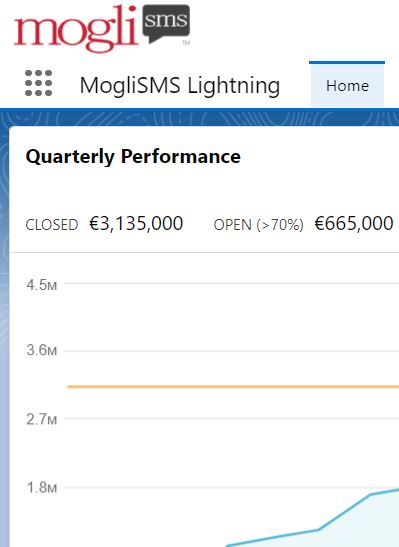Click the Quarterly Performance heading
The image size is (399, 547).
(133, 156)
